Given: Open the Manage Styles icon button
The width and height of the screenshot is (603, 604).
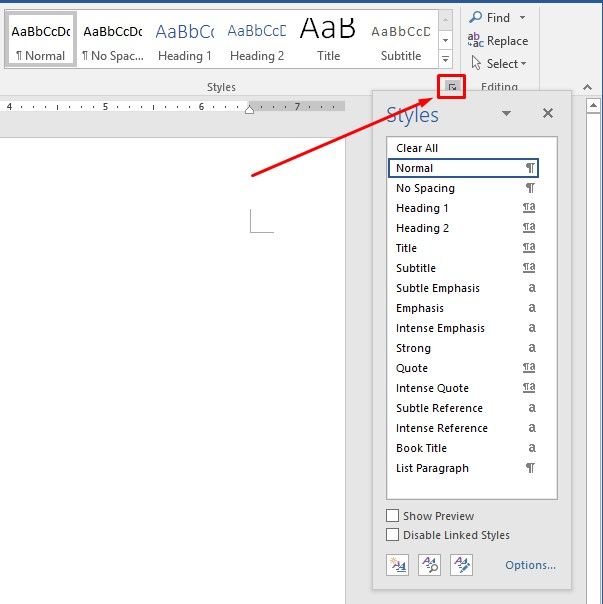Looking at the screenshot, I should [461, 565].
